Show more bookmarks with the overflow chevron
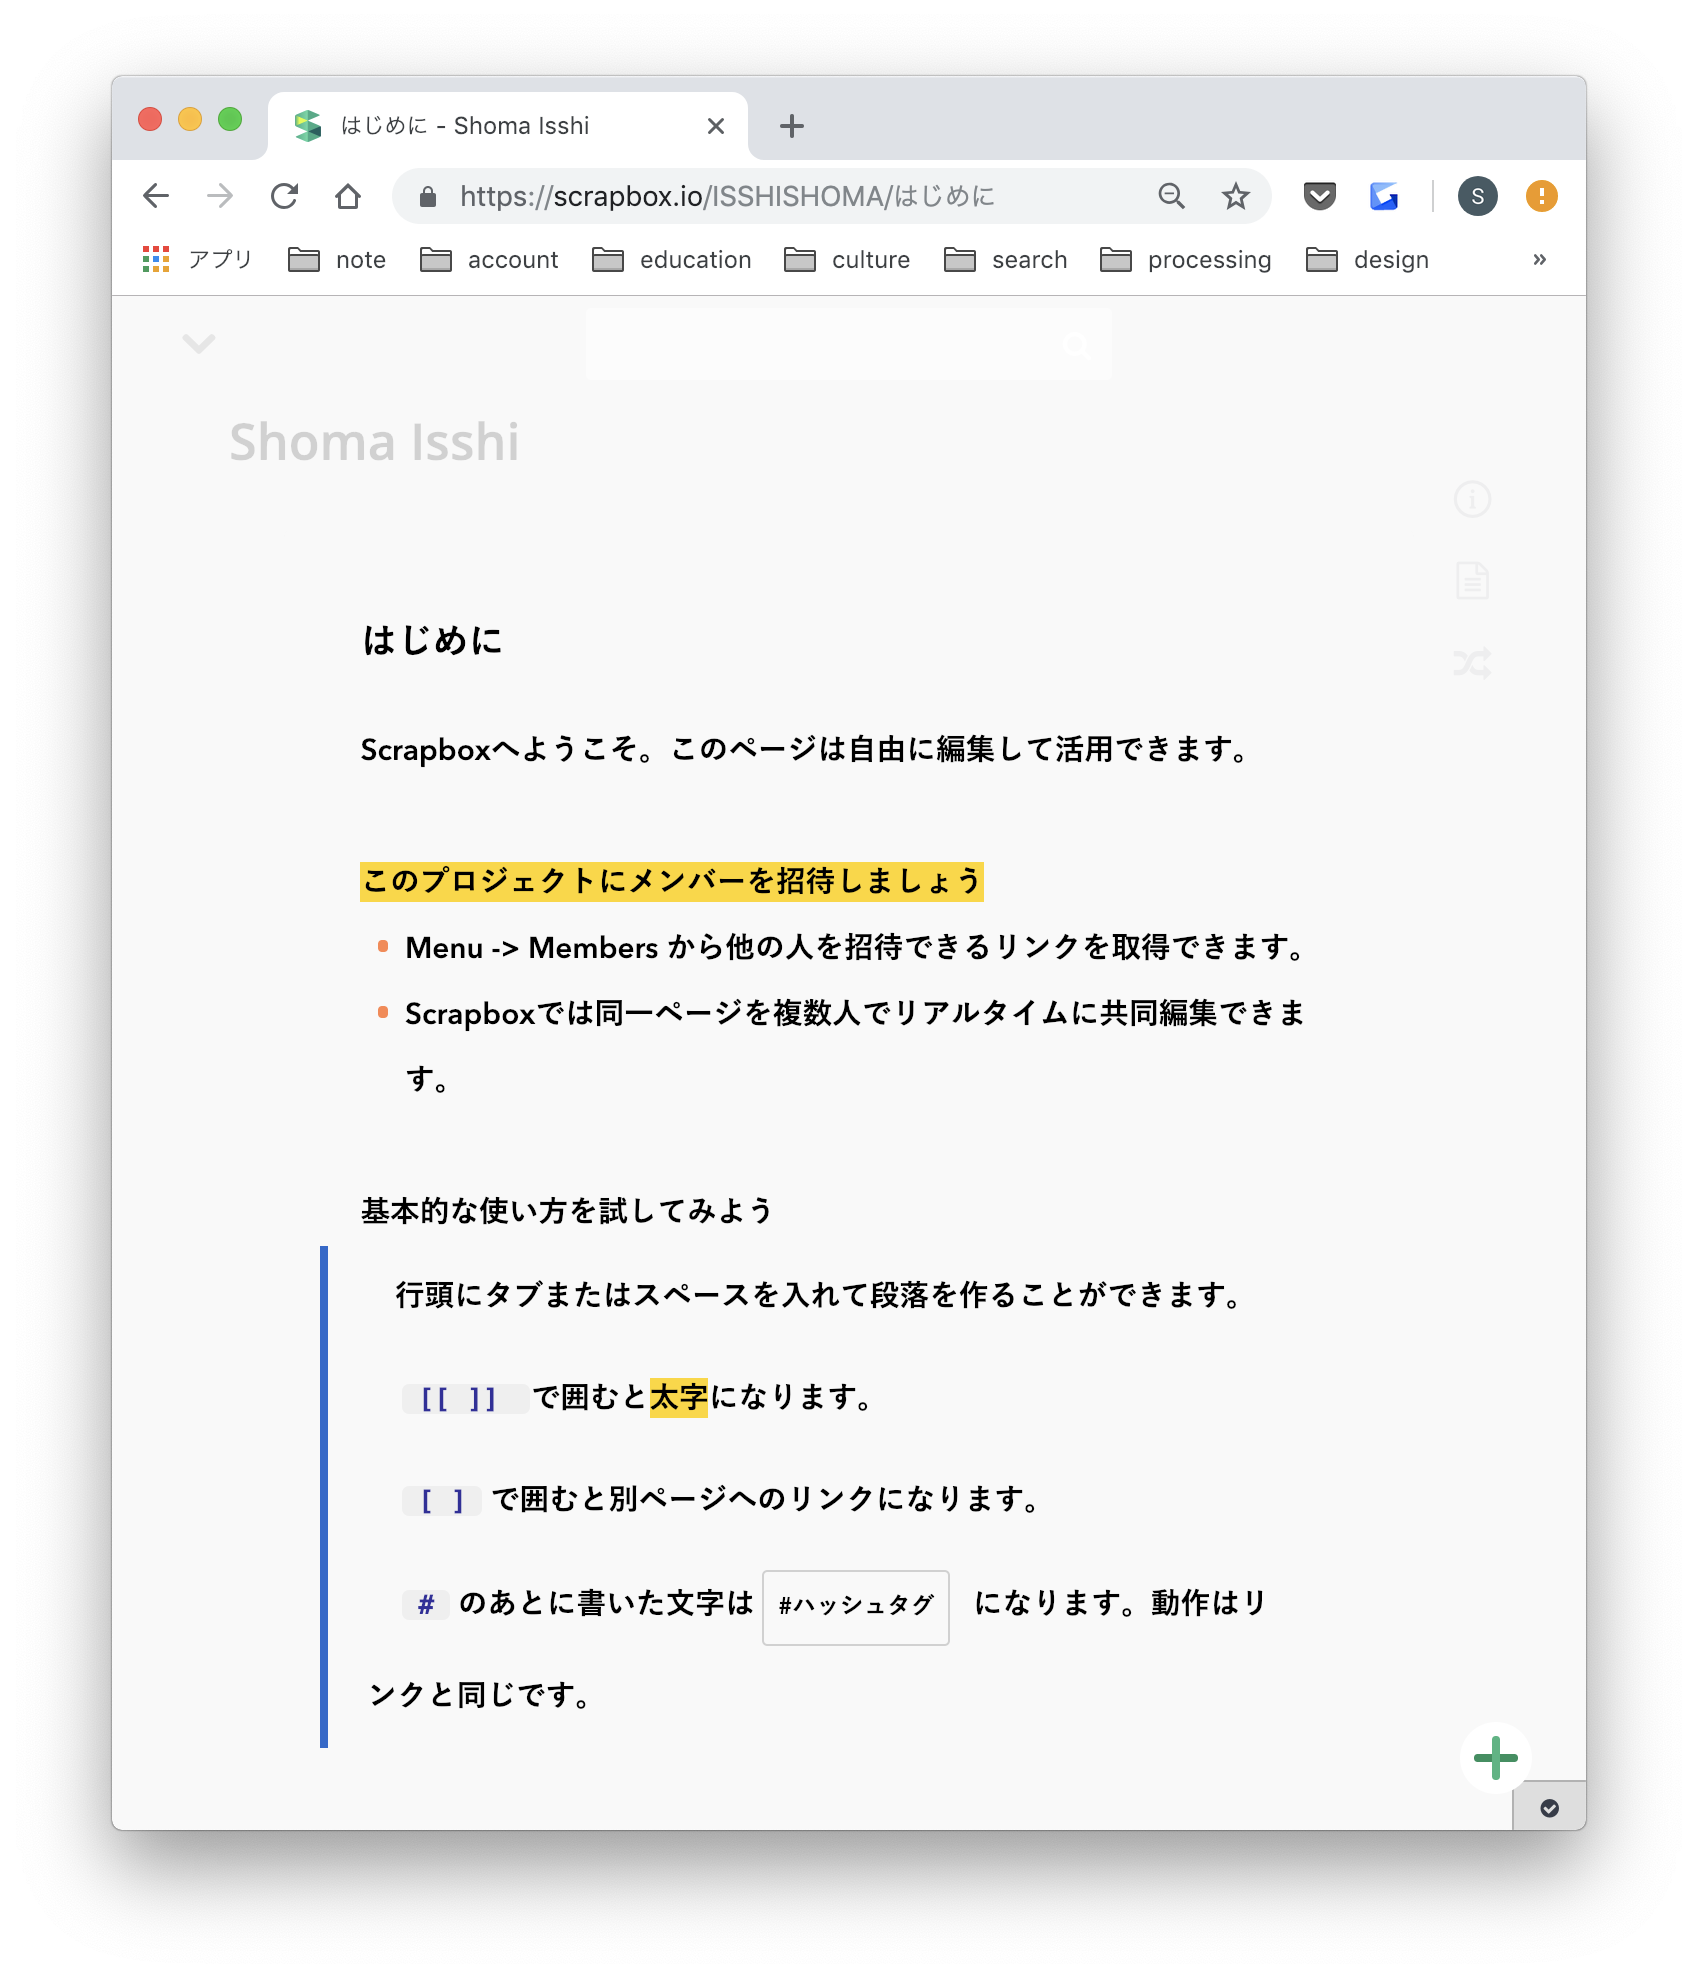 click(x=1540, y=260)
